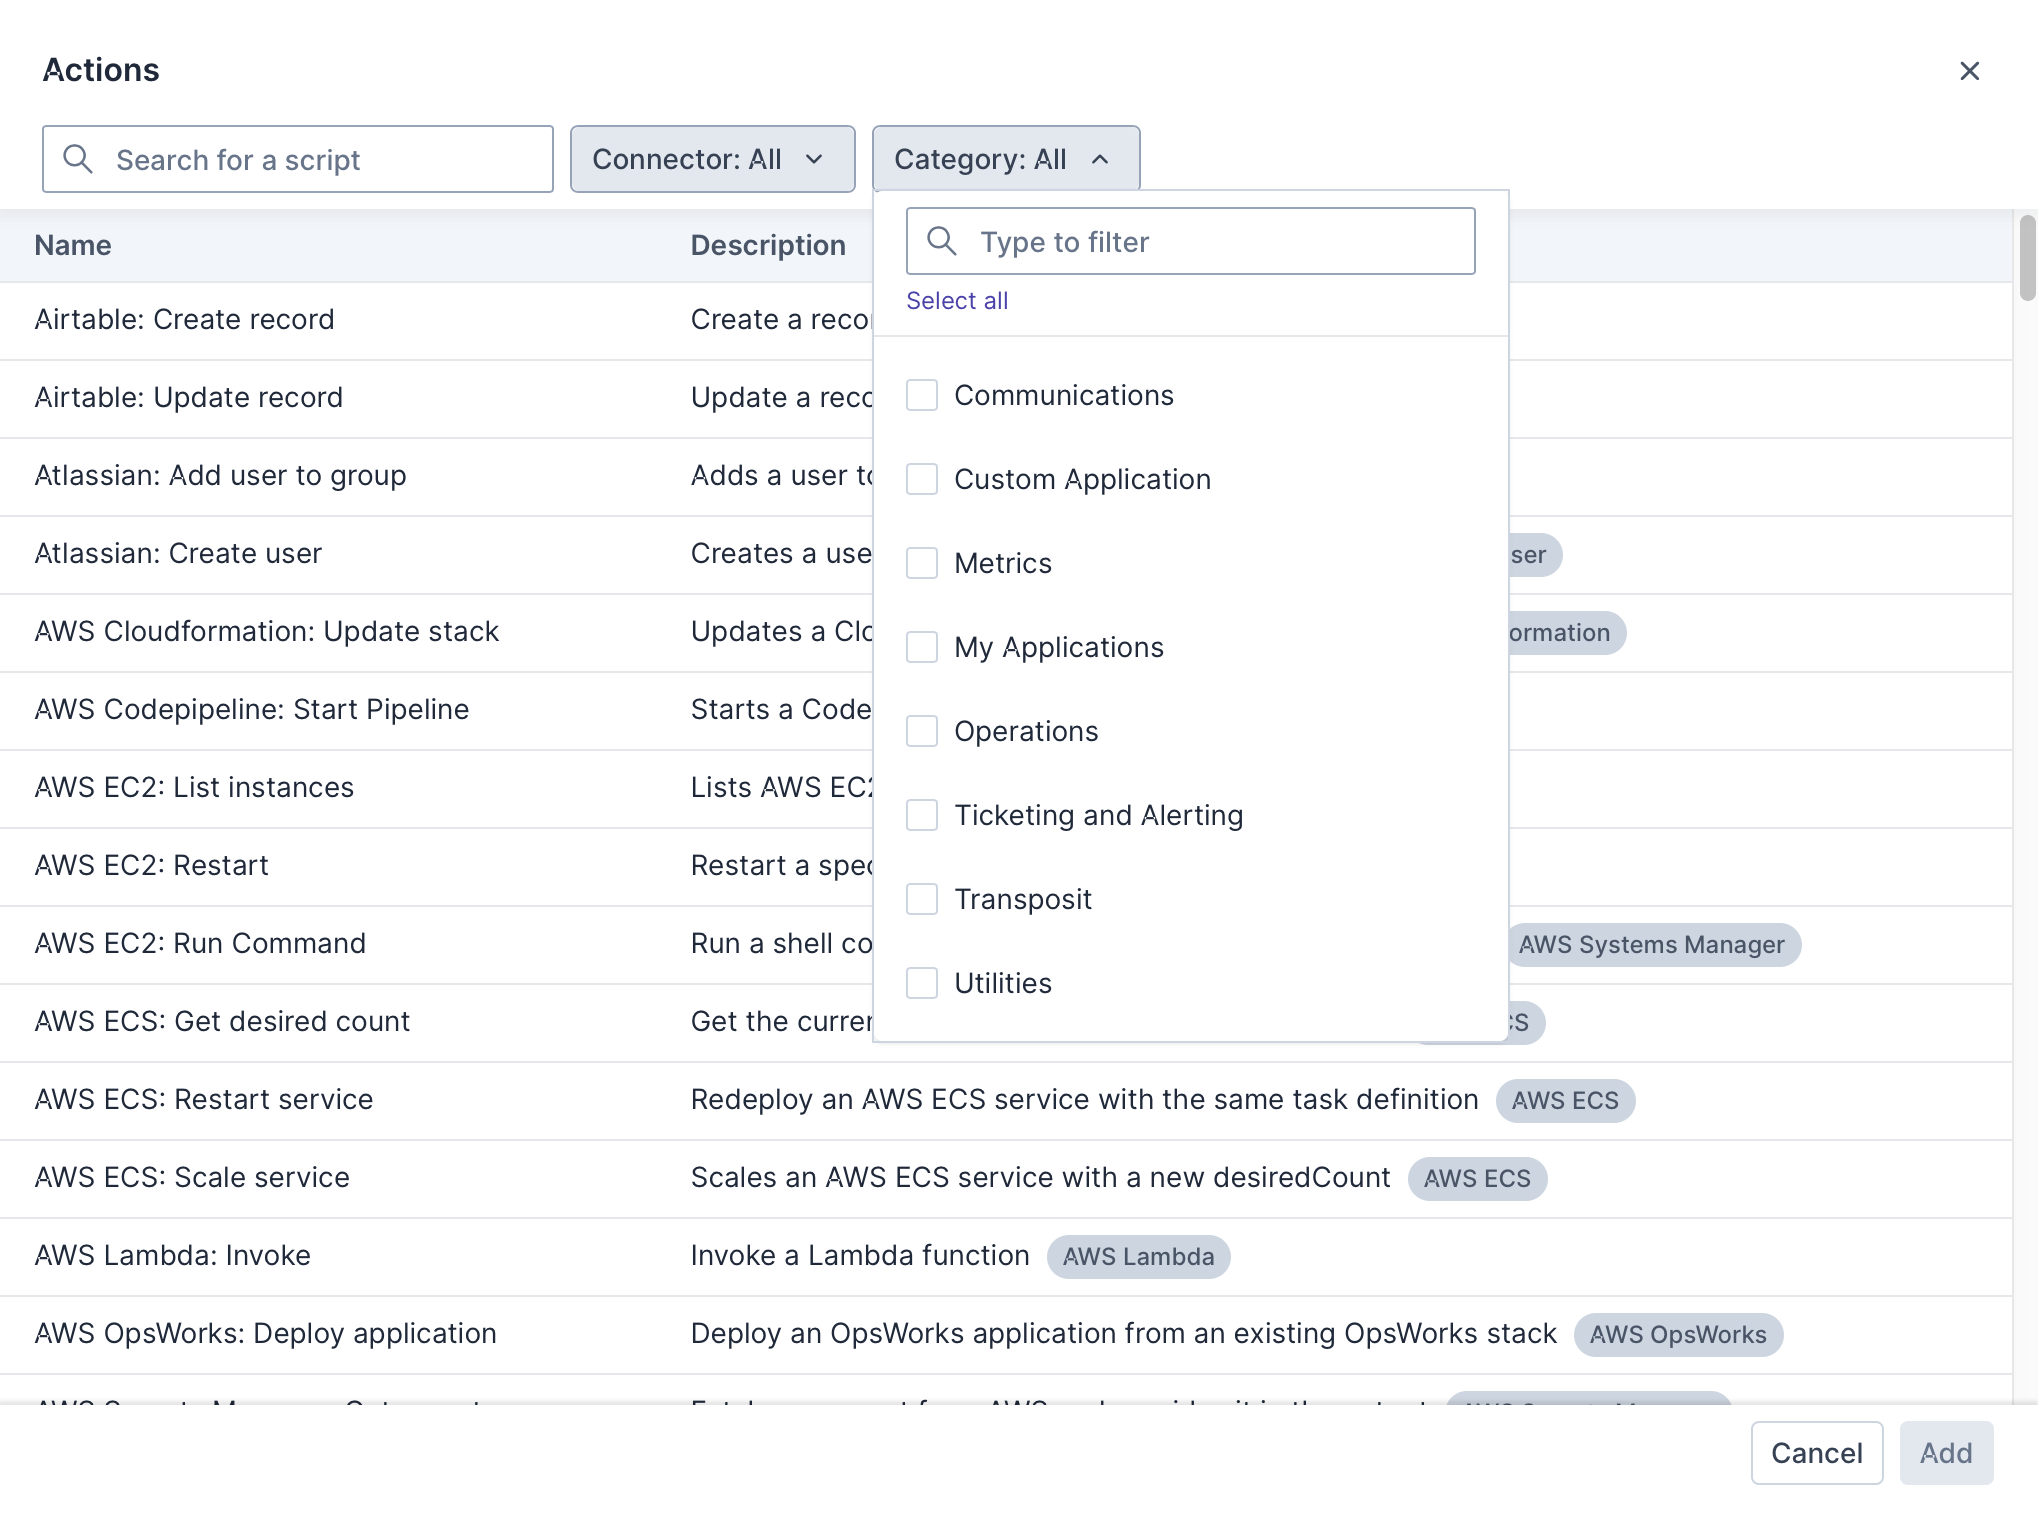Check the Communications category checkbox

coord(921,395)
